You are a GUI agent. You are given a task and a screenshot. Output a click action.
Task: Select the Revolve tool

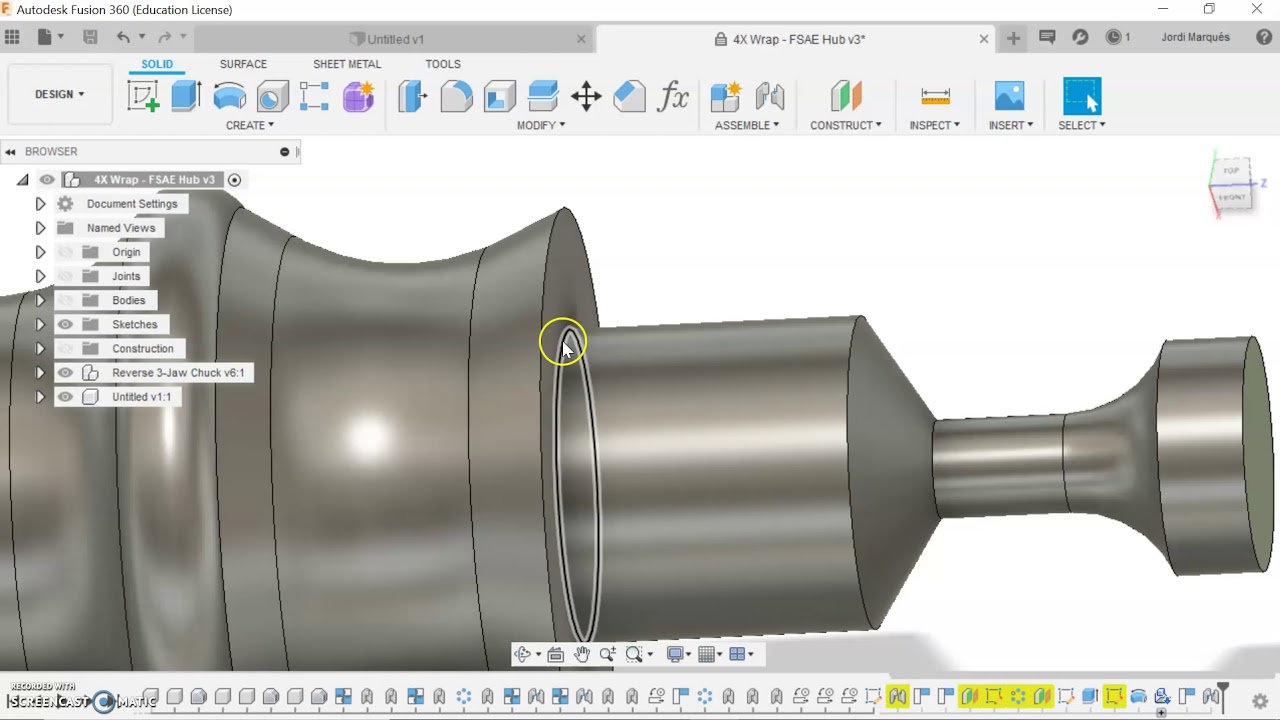(229, 96)
